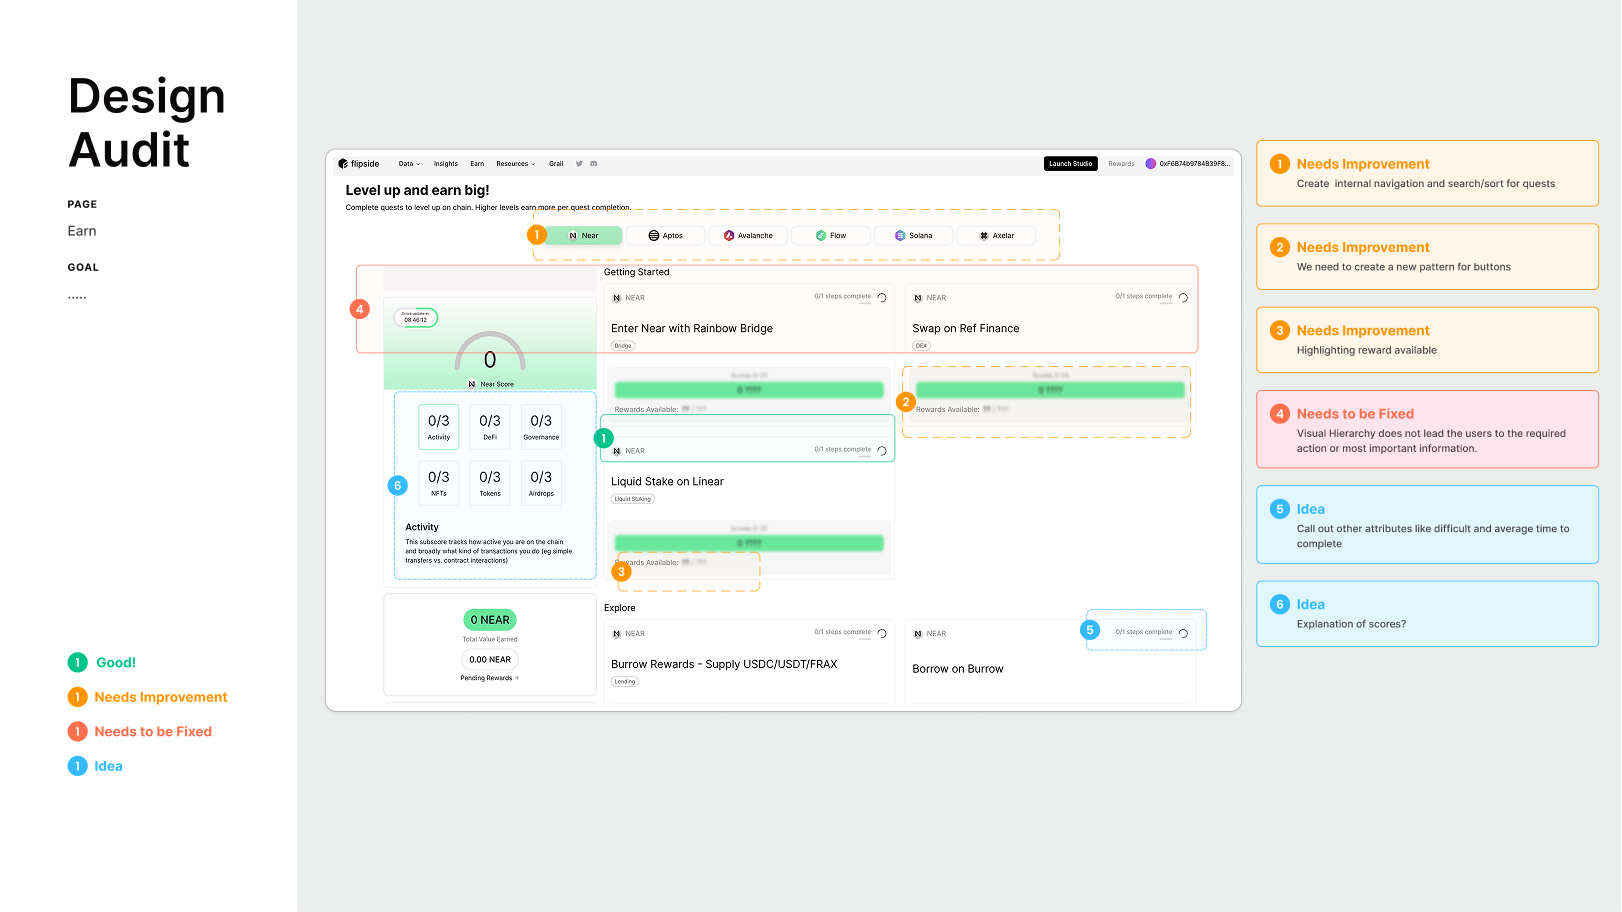Open the Earn menu item
Viewport: 1622px width, 912px height.
point(477,164)
